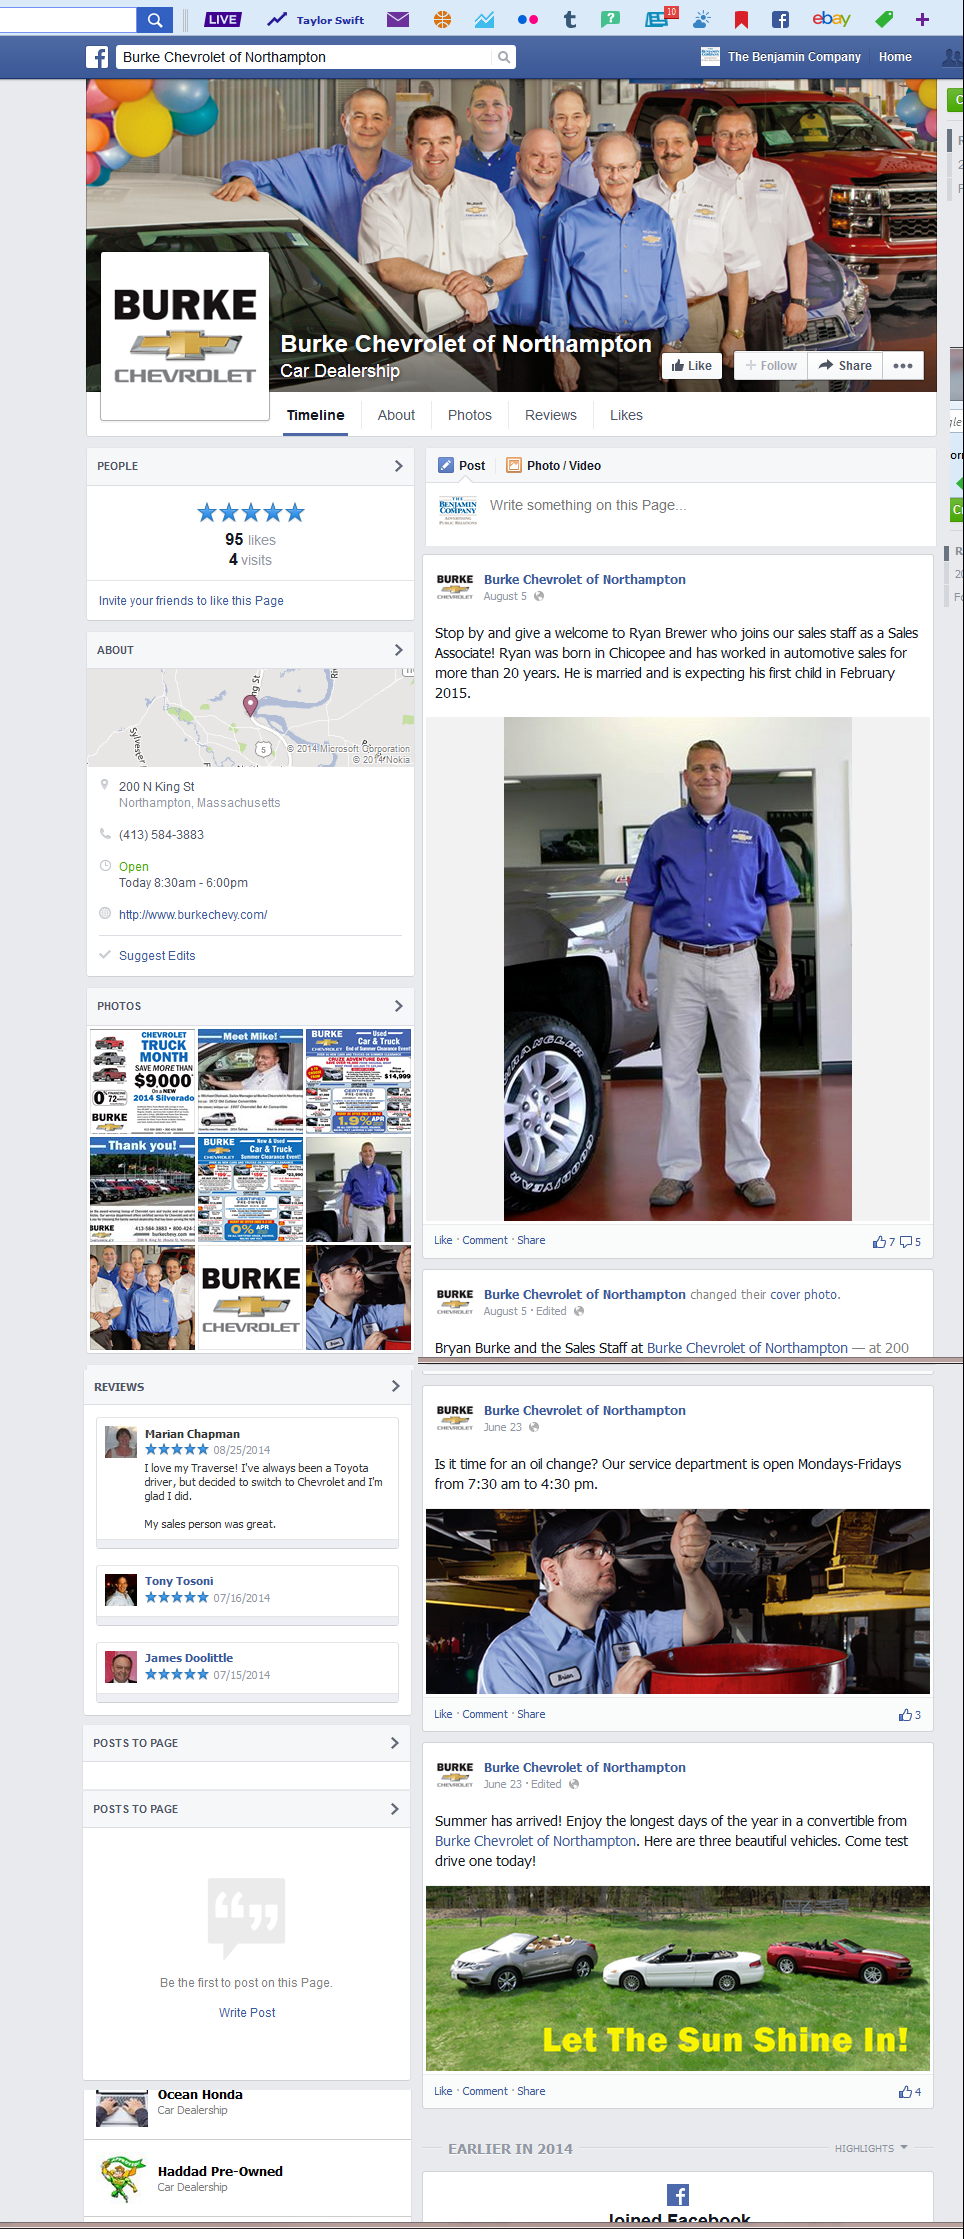Open the Chevrolet Truck Month photo thumbnail
Screen dimensions: 964x2239
(142, 1081)
